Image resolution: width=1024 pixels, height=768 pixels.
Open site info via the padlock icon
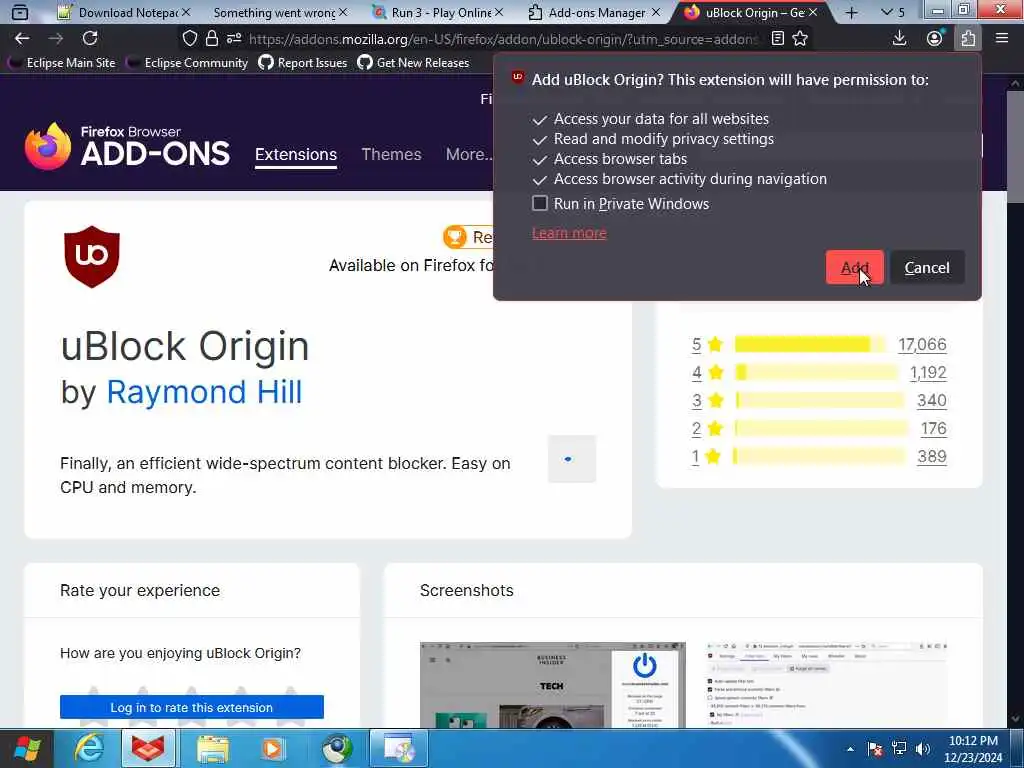tap(212, 39)
